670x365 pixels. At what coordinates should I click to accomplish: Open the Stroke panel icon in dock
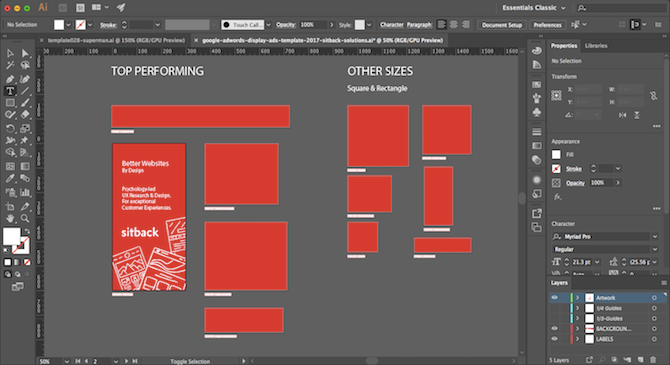pos(537,132)
